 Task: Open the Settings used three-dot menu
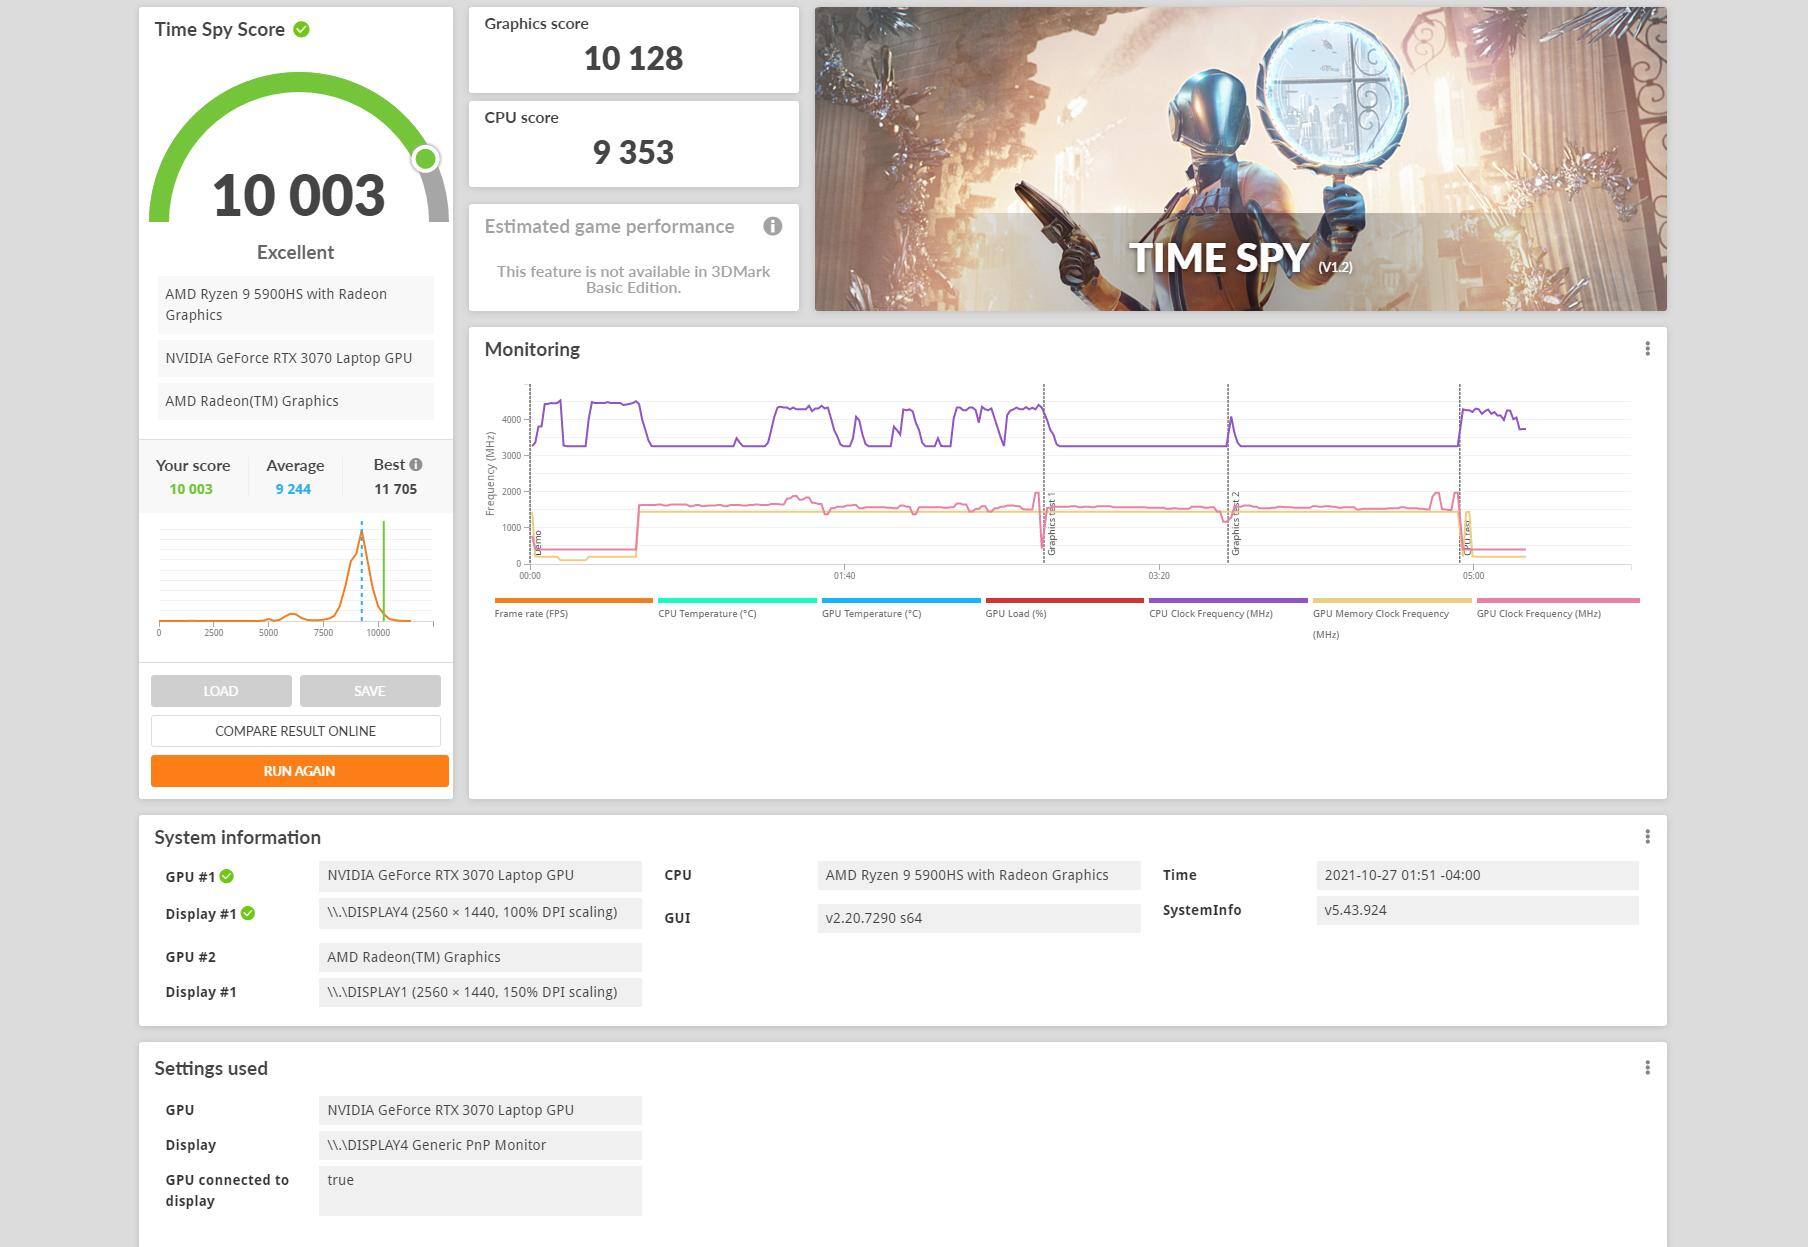pyautogui.click(x=1647, y=1068)
